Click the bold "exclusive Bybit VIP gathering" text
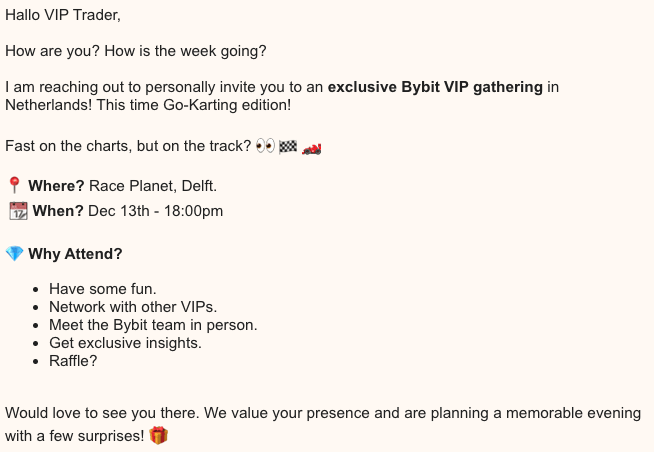Viewport: 654px width, 452px height. pos(435,87)
